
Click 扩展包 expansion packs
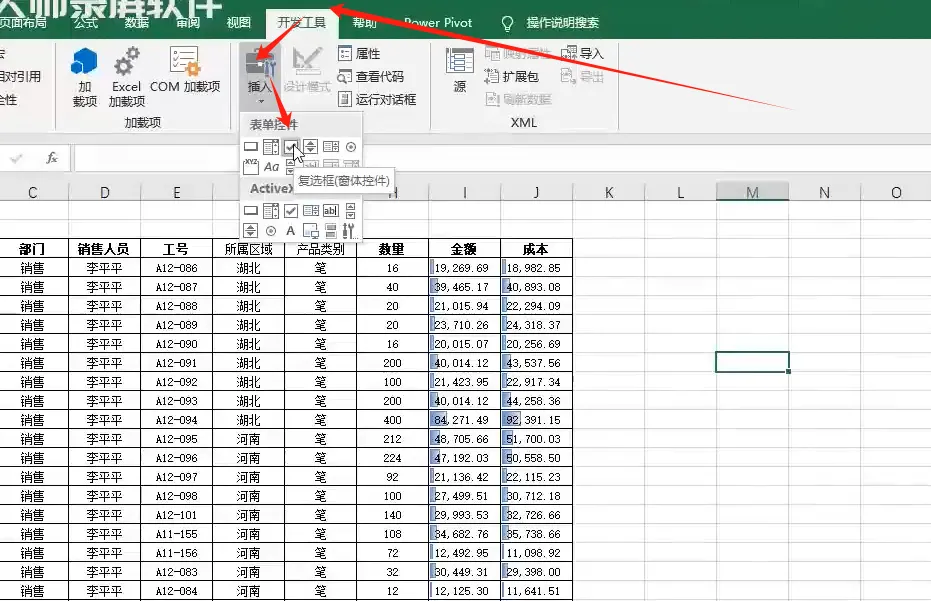(511, 77)
